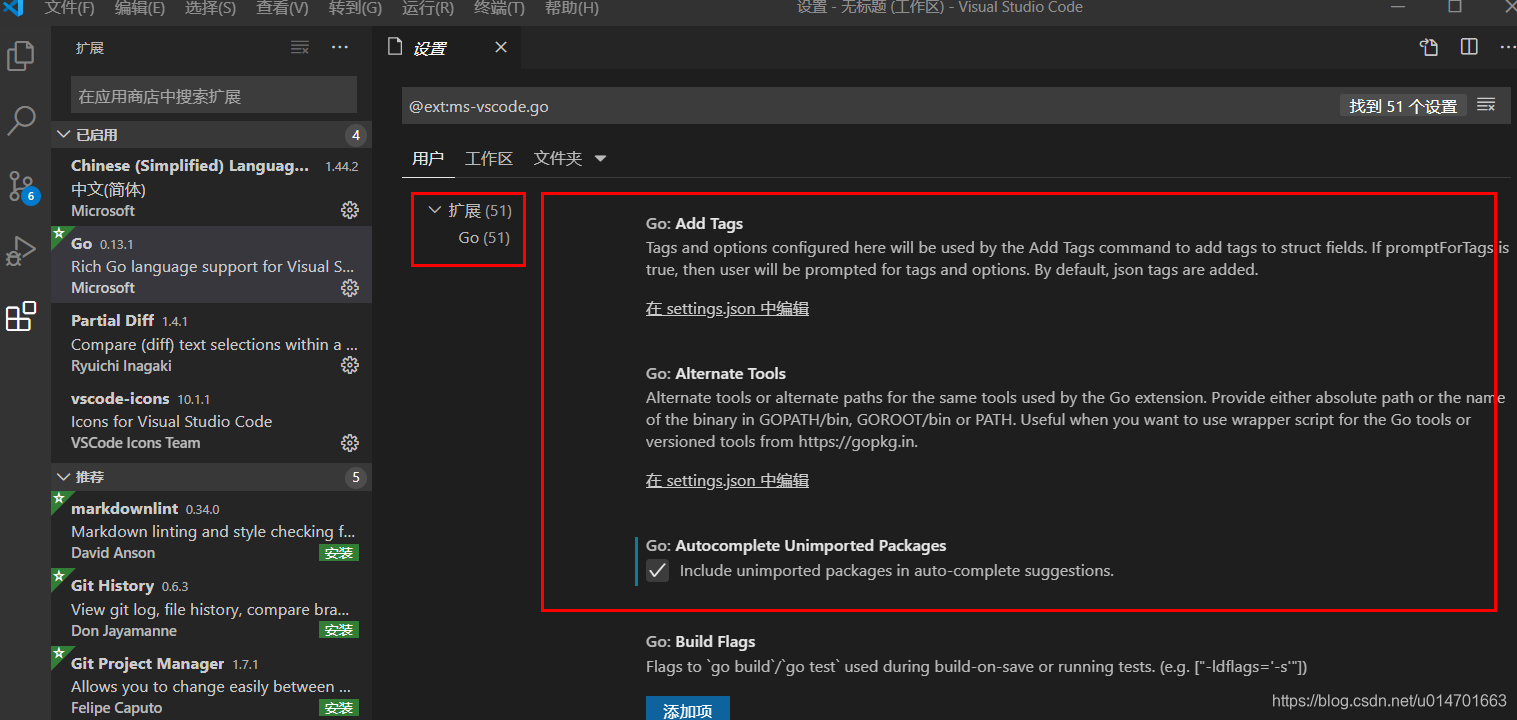This screenshot has width=1517, height=720.
Task: Install the markdownlint extension
Action: point(339,552)
